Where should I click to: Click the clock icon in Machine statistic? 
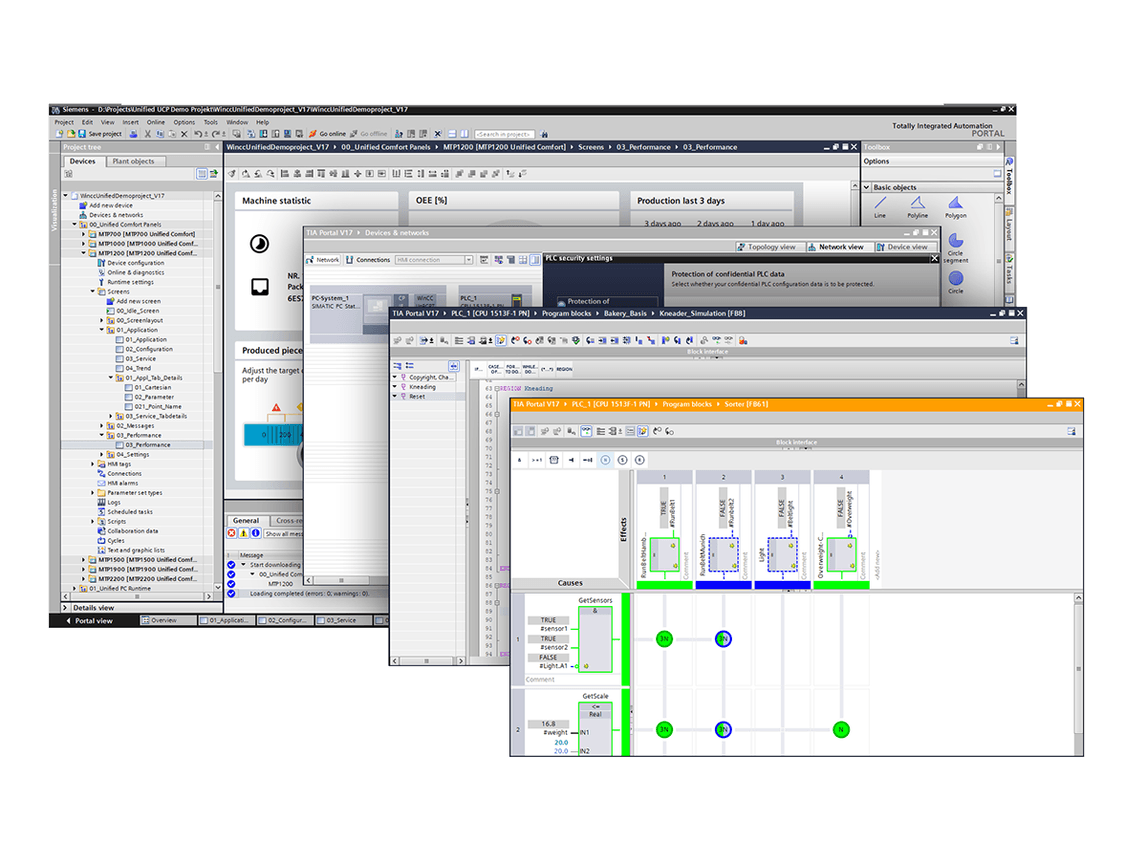tap(259, 244)
